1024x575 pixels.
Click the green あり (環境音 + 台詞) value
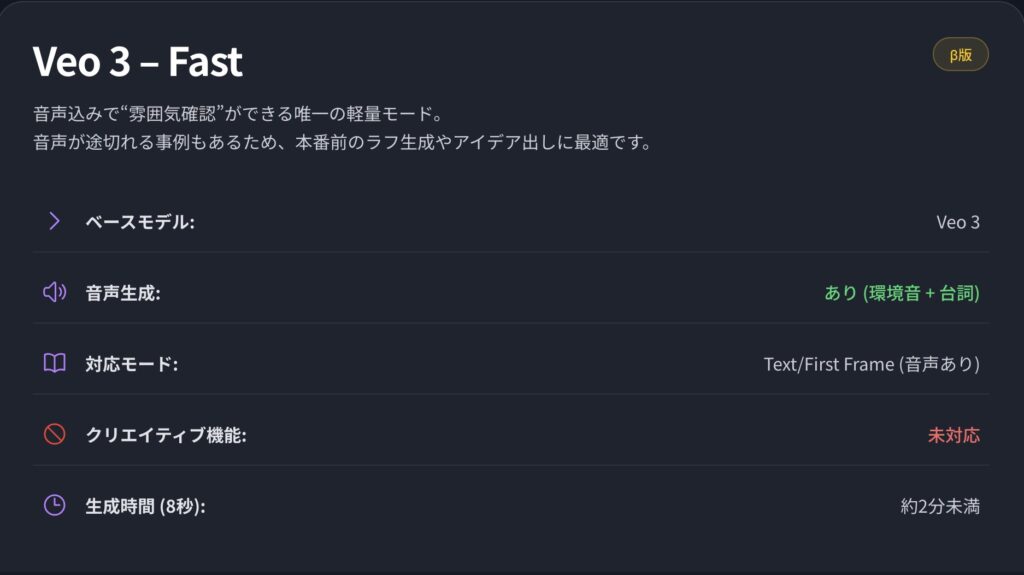[902, 293]
